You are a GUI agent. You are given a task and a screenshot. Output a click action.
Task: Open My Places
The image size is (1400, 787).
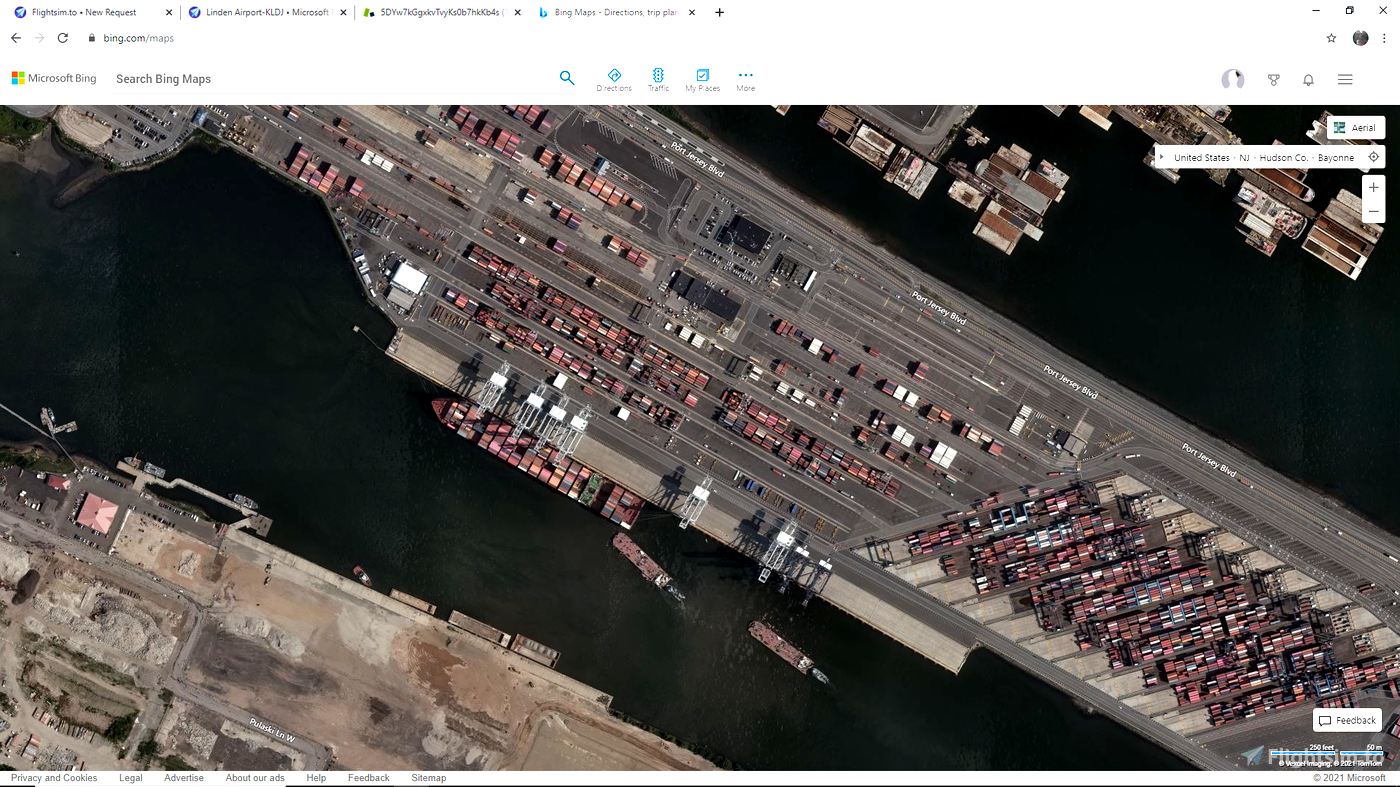point(702,80)
